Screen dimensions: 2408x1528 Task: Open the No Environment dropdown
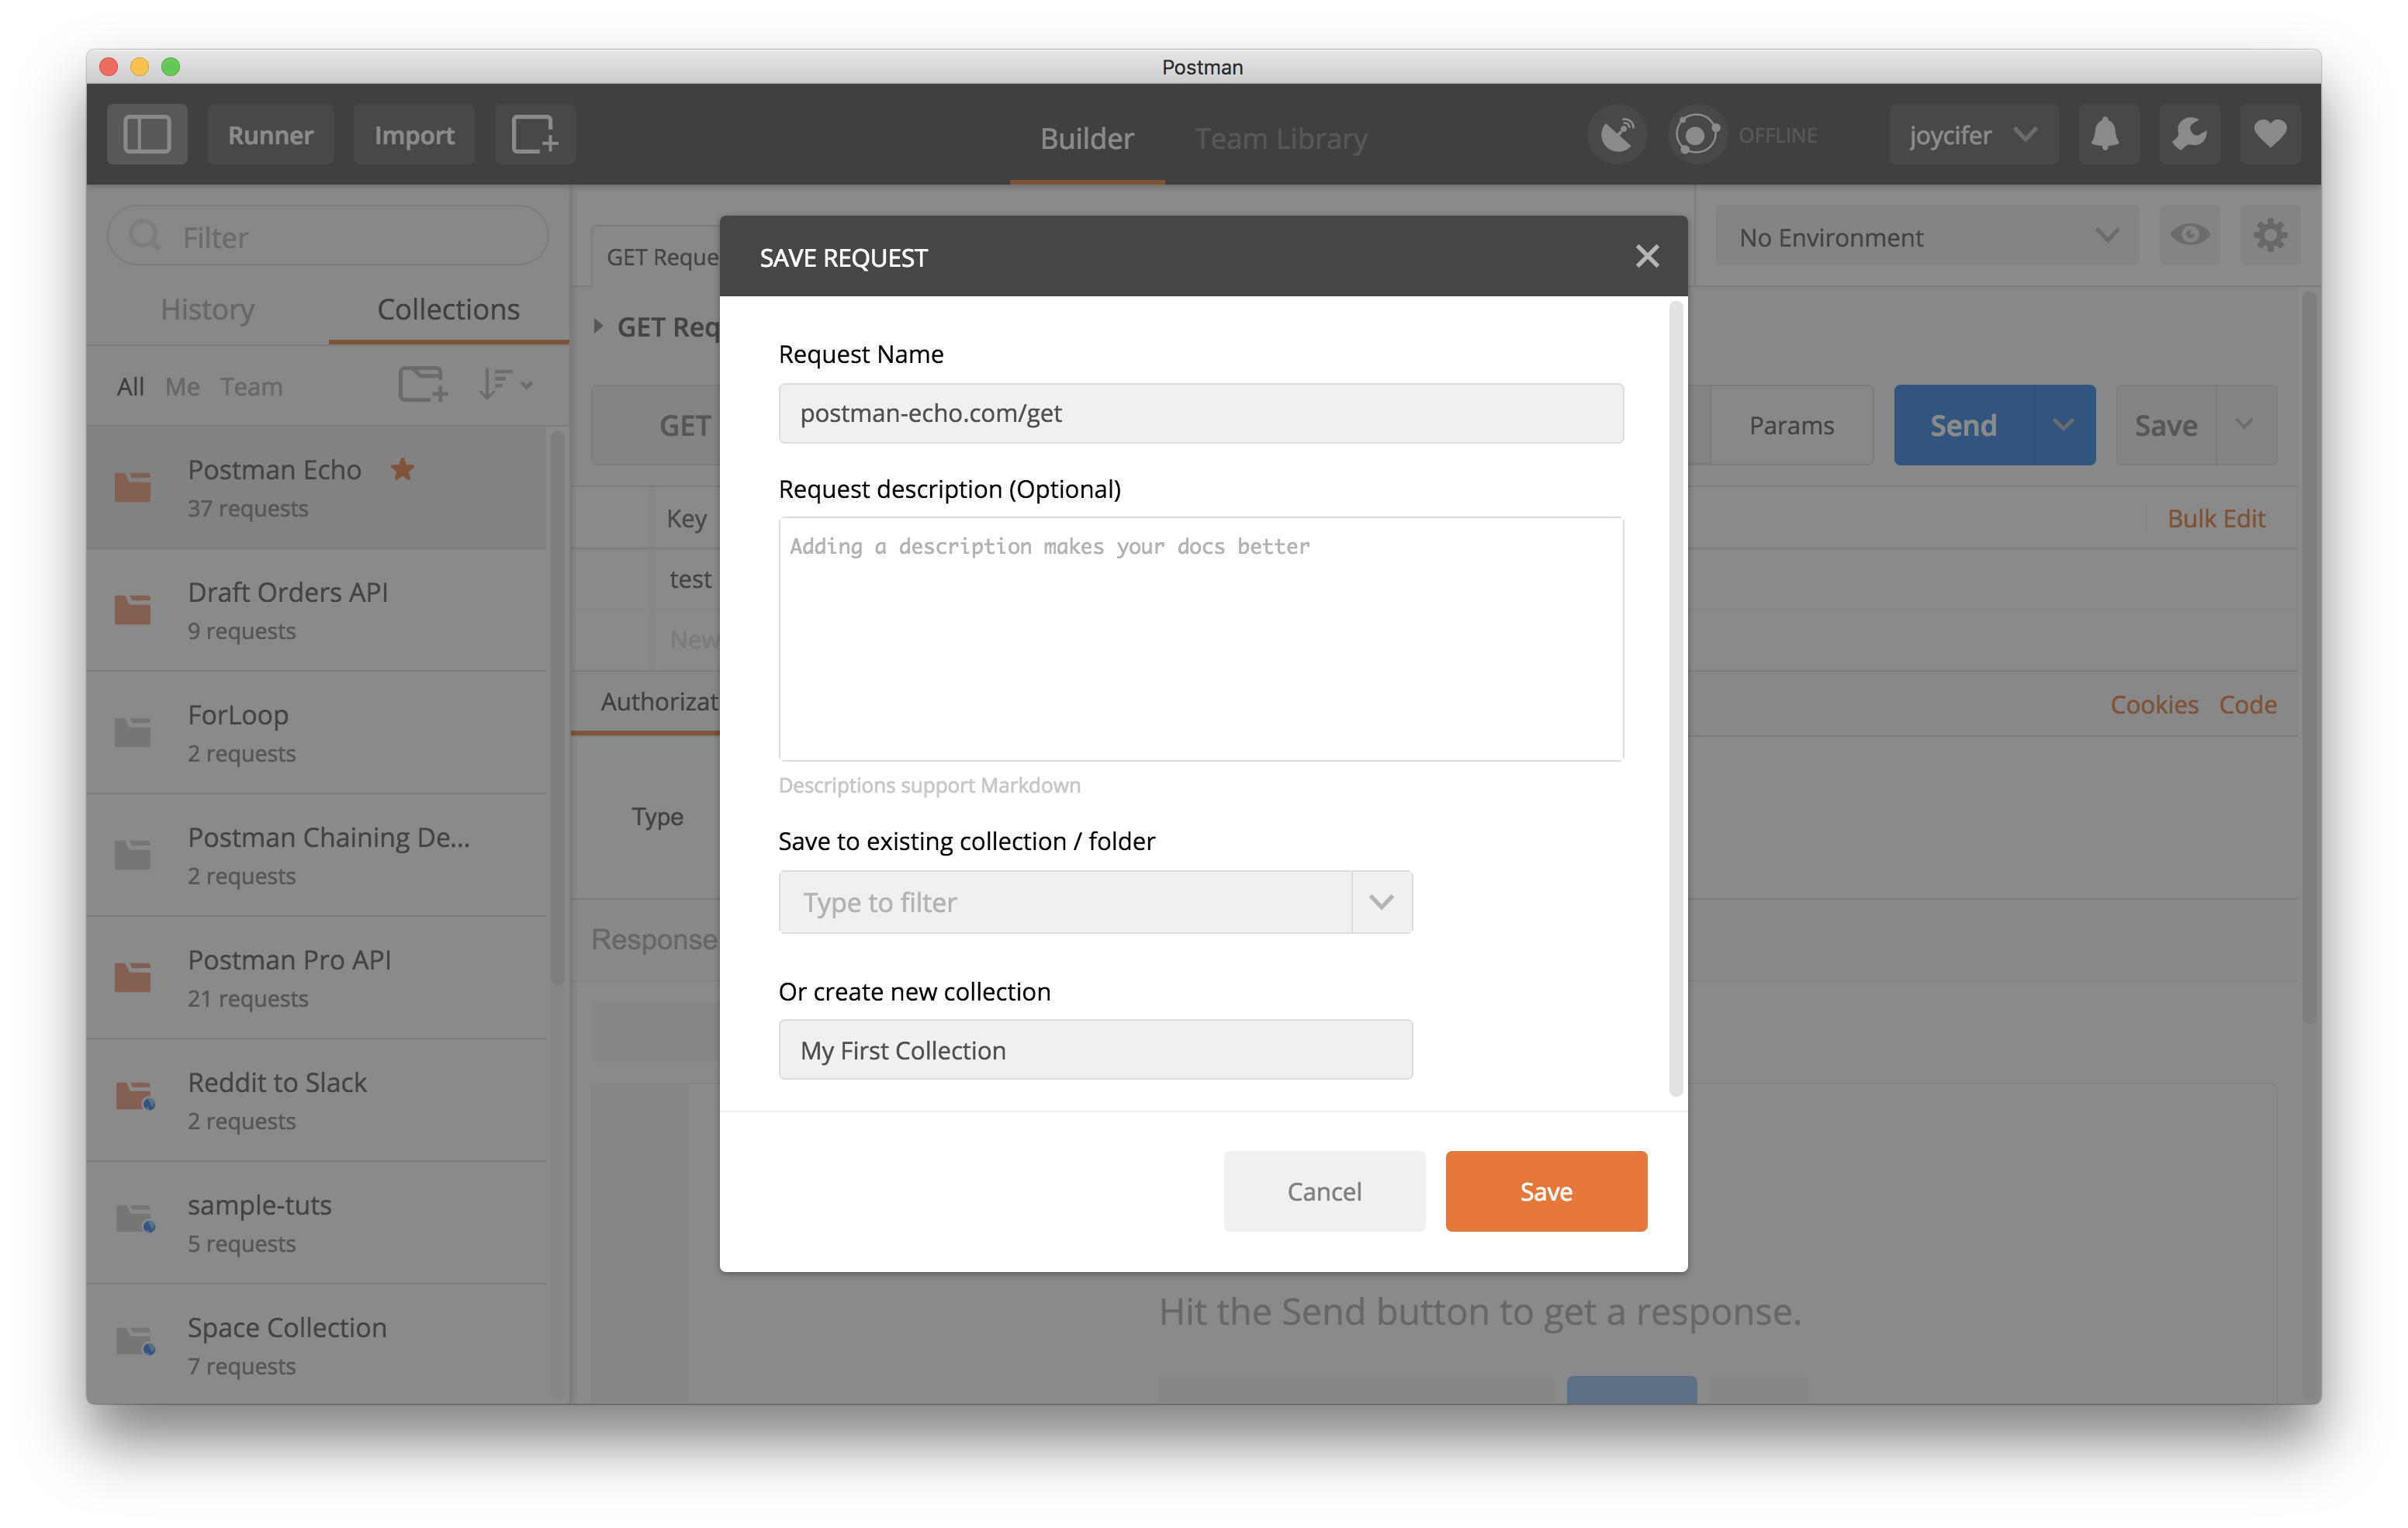1926,236
